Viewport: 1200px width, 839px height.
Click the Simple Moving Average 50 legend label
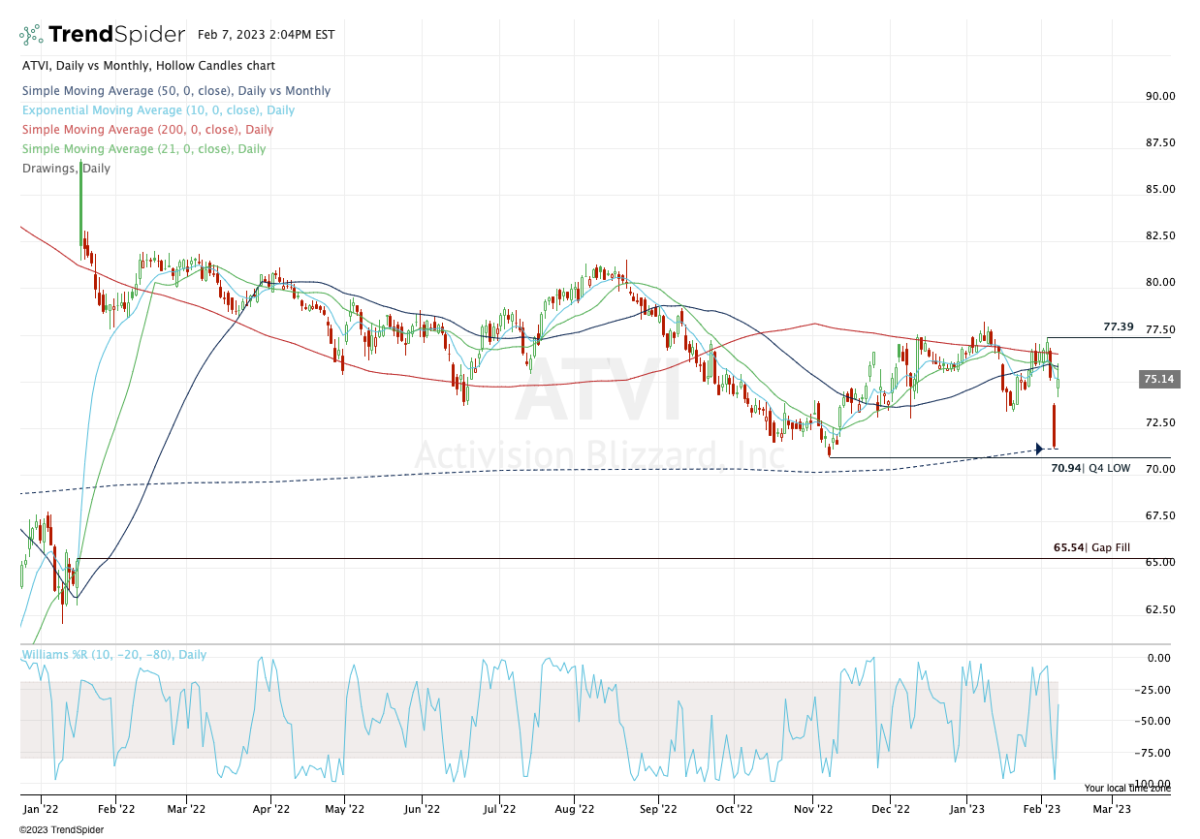coord(175,91)
